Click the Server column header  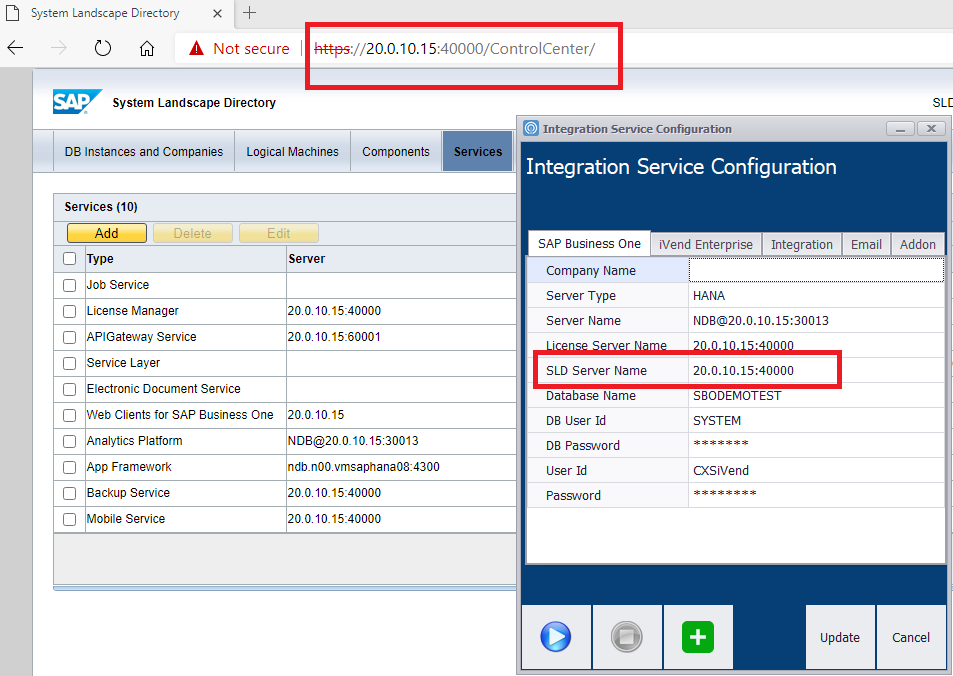306,259
